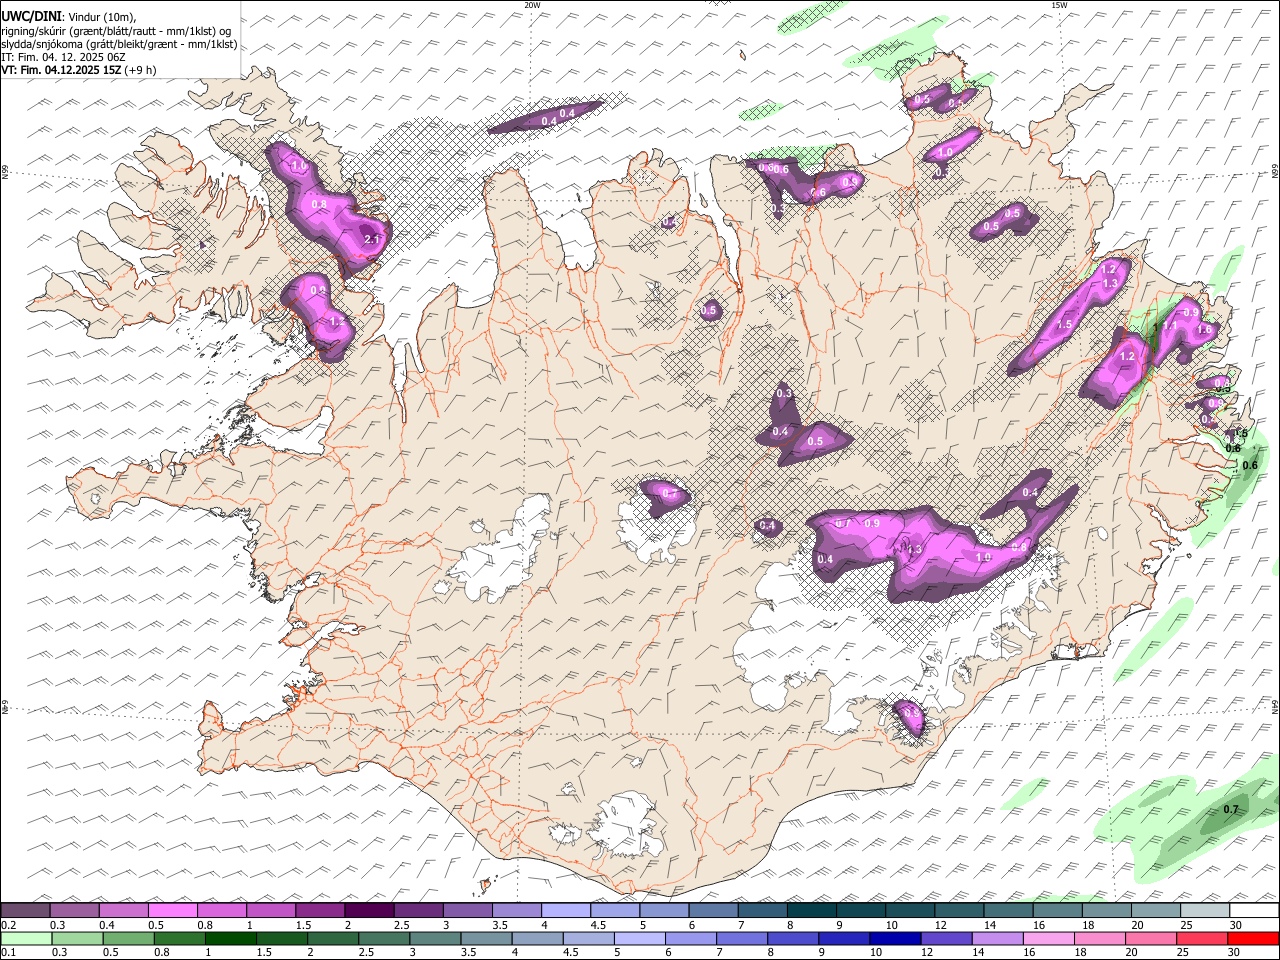Click violet lower swatch between 12 and 14
Viewport: 1280px width, 960px height.
pos(946,938)
